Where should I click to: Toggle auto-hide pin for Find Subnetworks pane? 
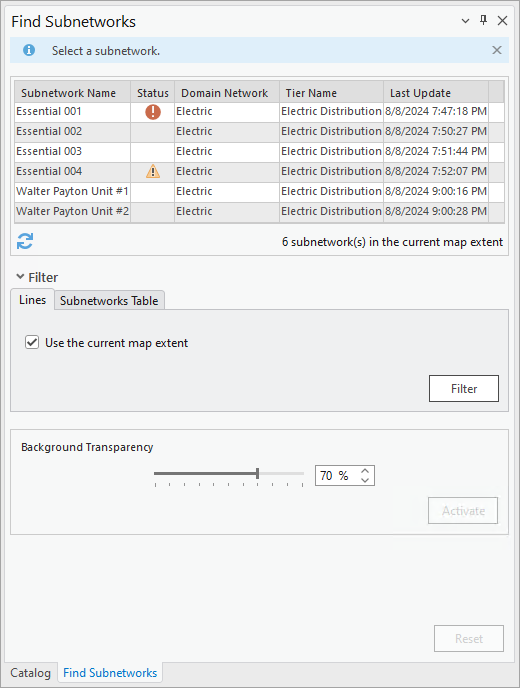[484, 20]
